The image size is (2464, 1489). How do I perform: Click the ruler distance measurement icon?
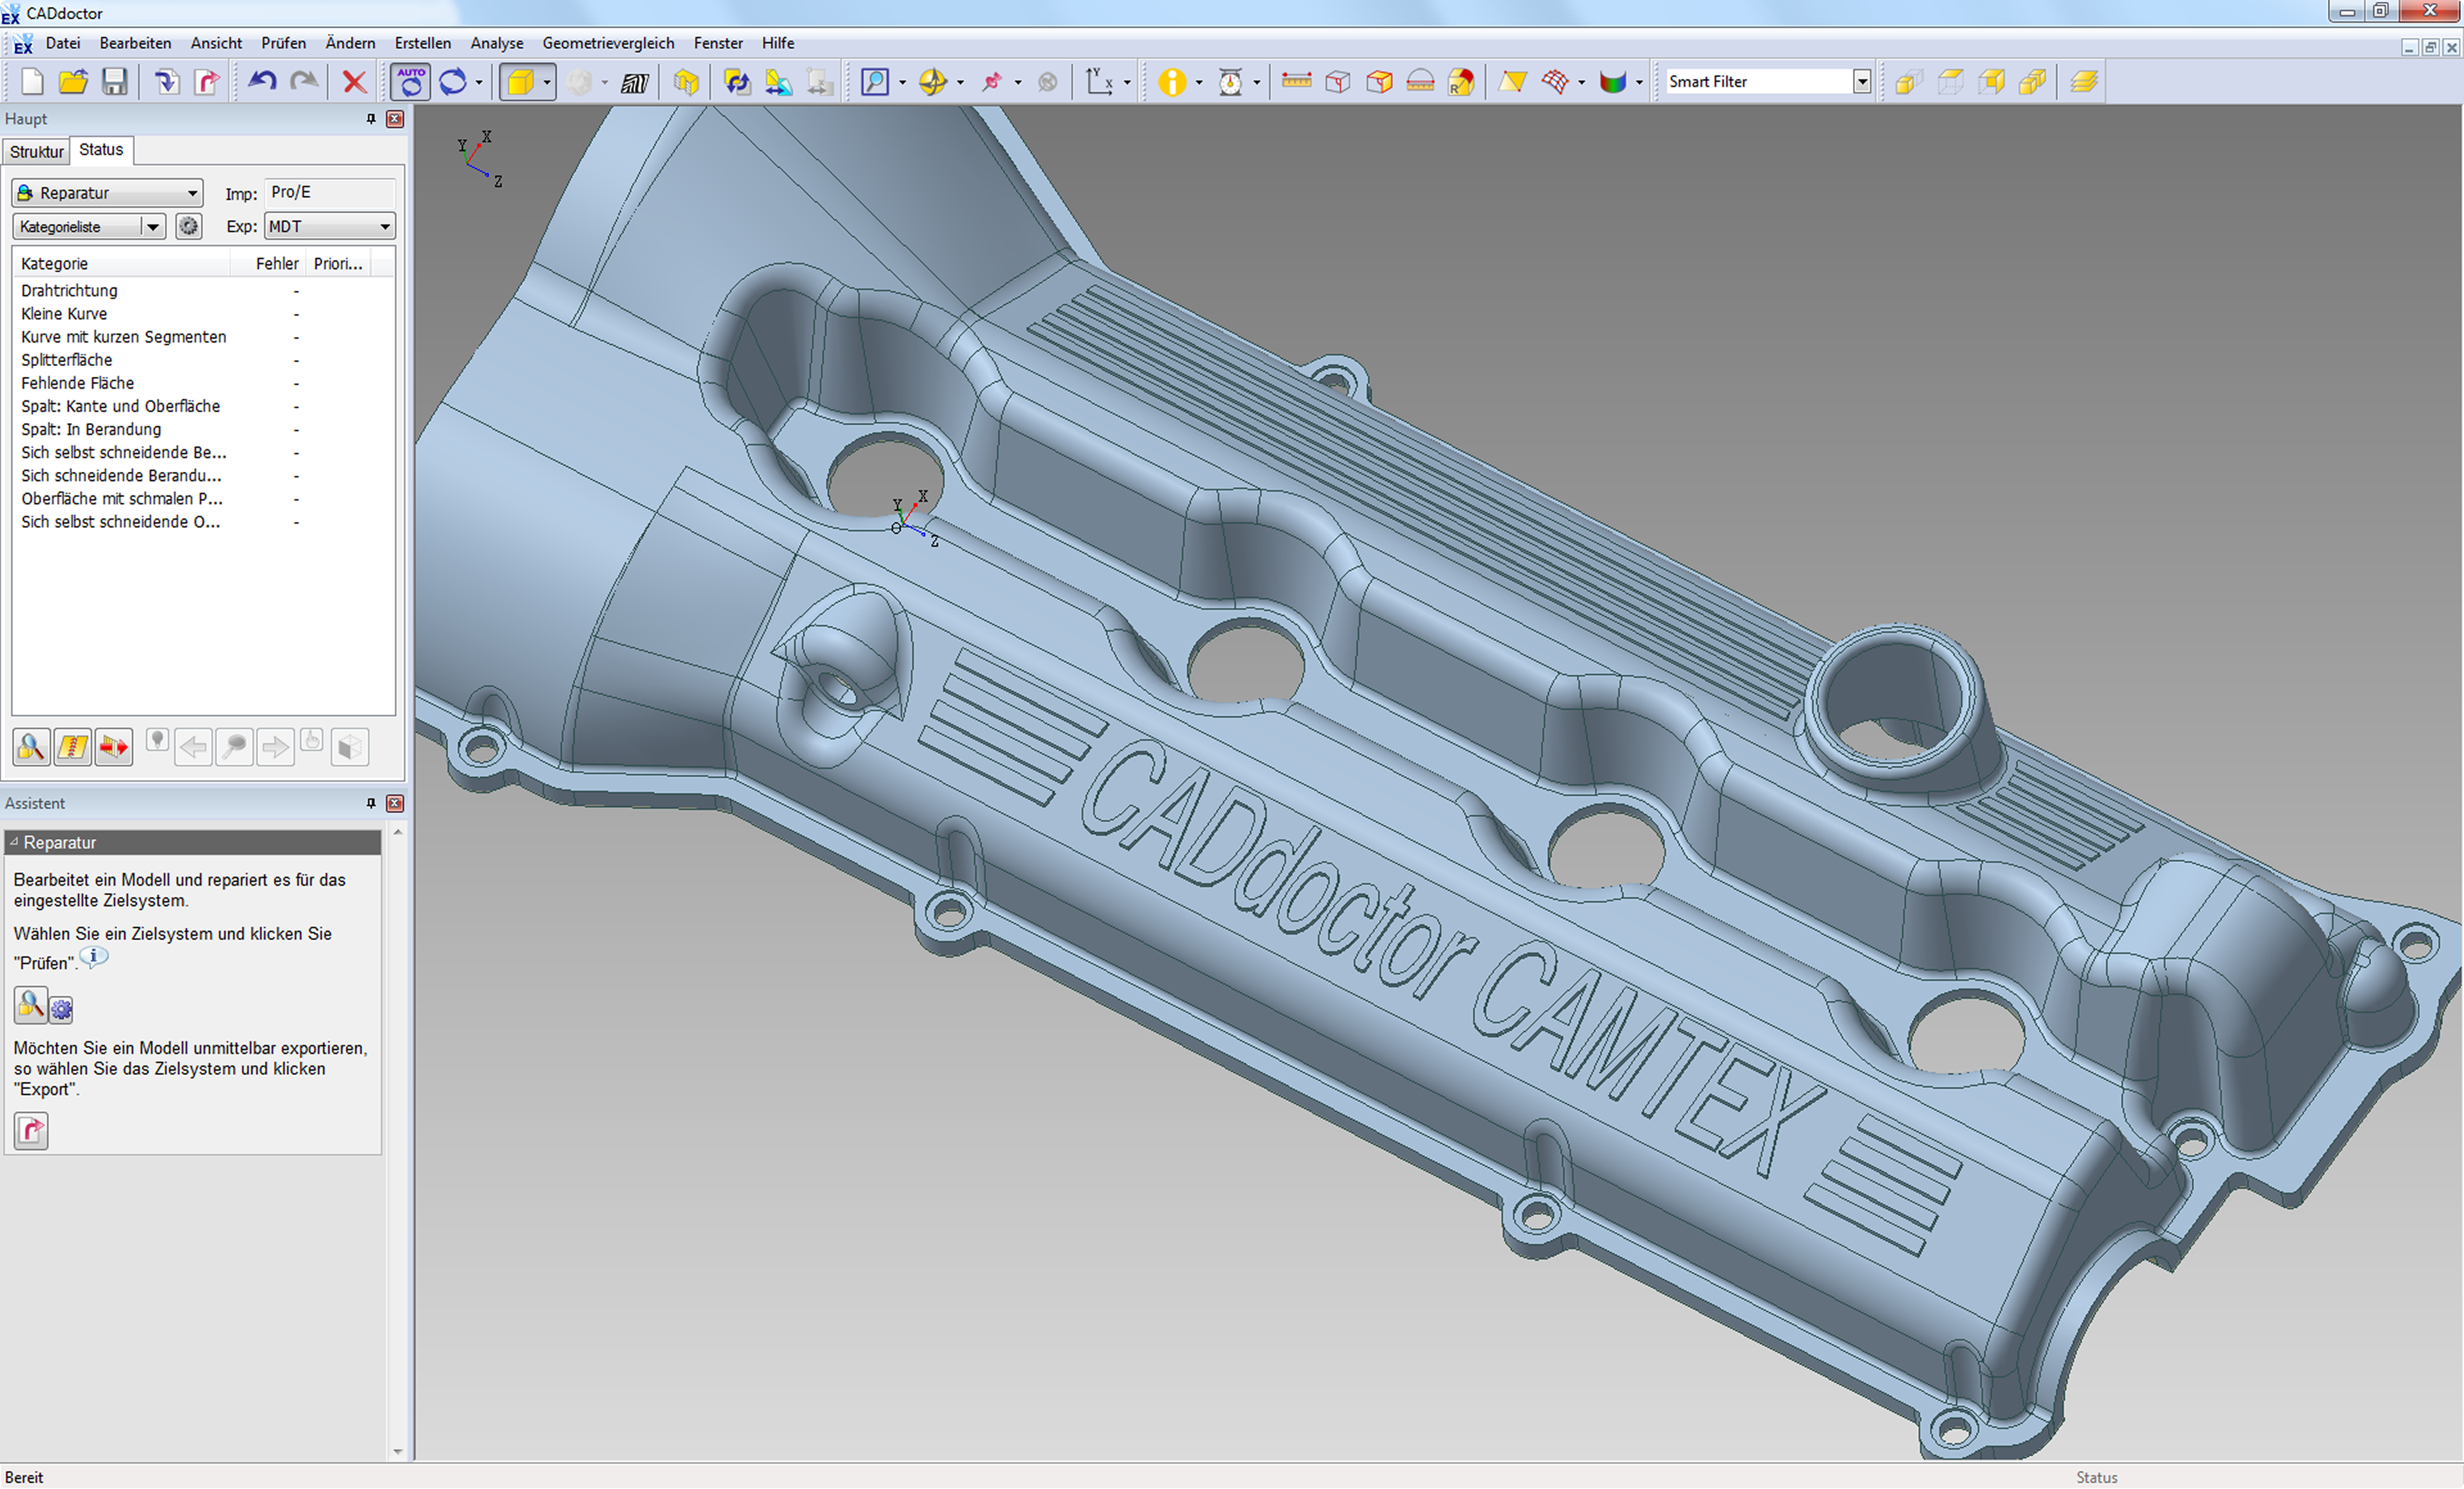click(x=1296, y=82)
